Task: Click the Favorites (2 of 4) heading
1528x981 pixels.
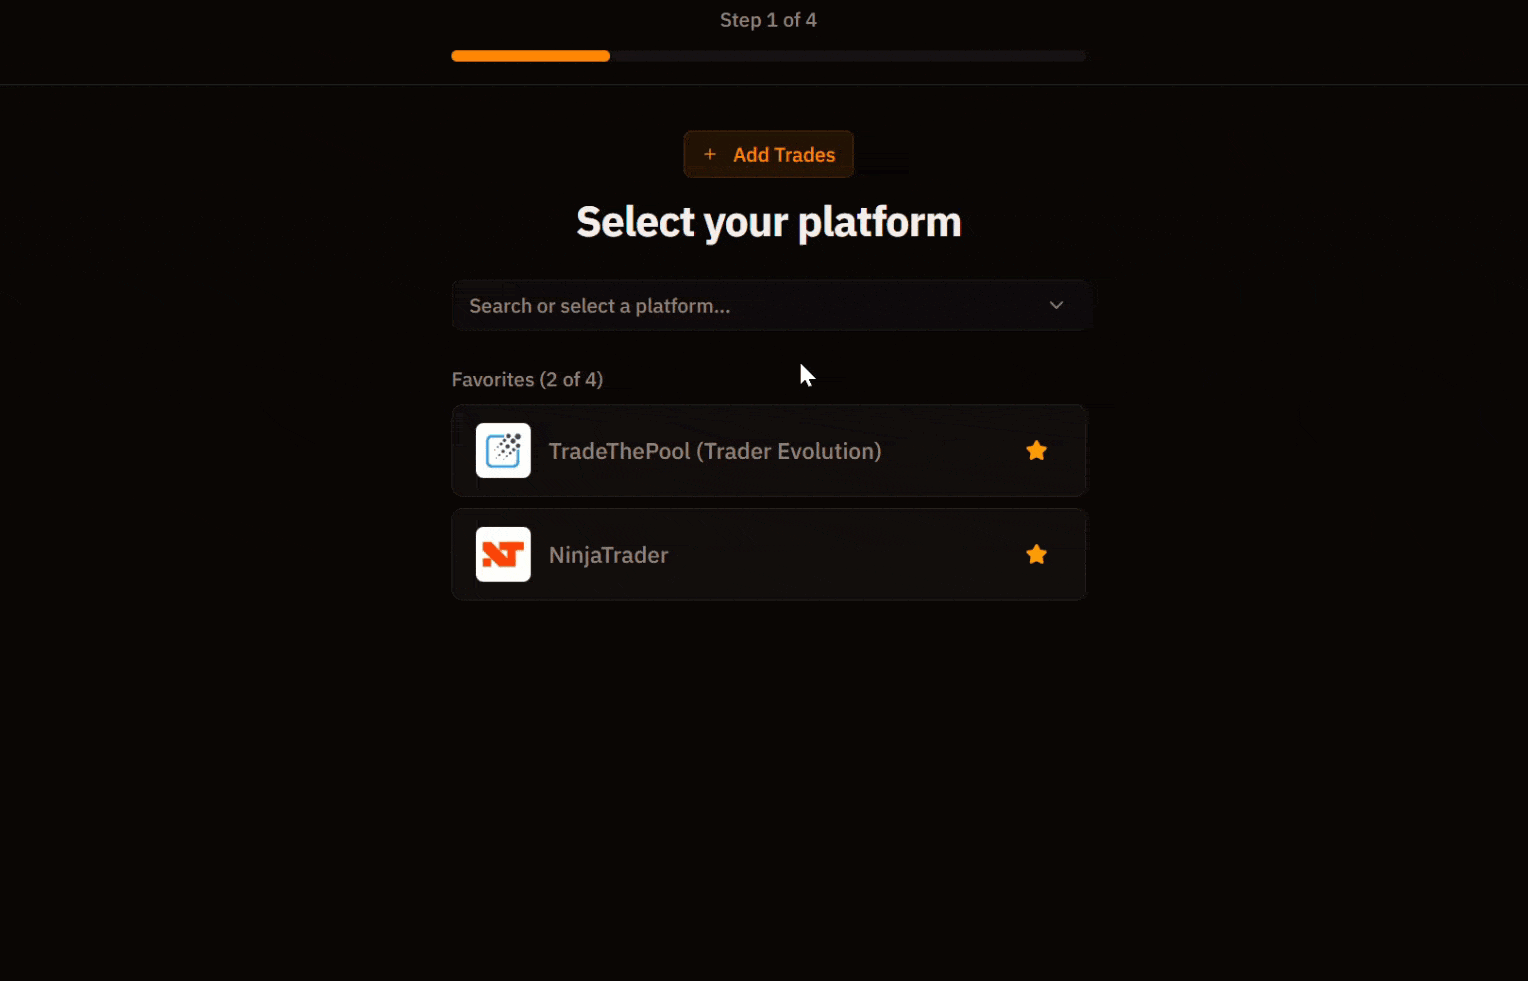Action: (527, 379)
